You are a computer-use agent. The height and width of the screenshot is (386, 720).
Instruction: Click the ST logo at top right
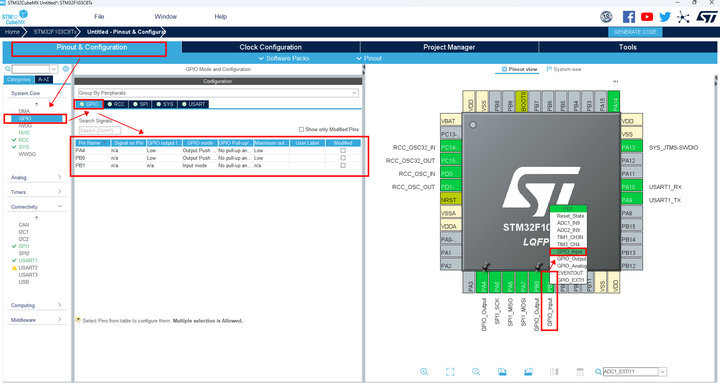click(x=706, y=17)
